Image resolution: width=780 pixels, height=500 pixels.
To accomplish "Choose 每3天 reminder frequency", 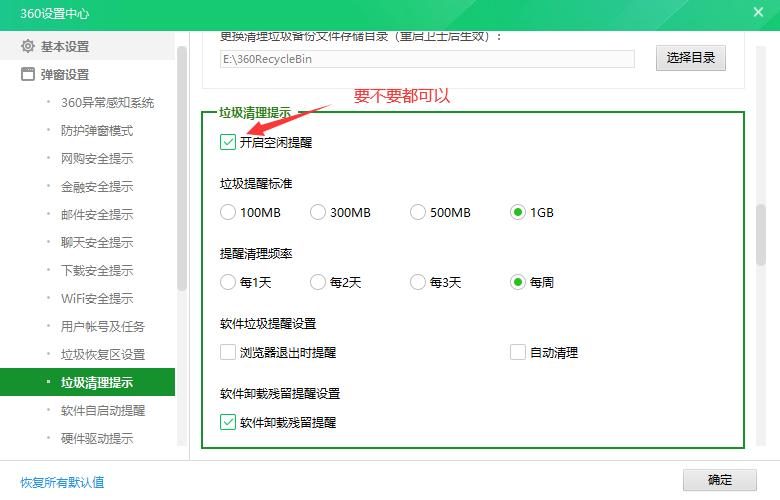I will pyautogui.click(x=418, y=283).
